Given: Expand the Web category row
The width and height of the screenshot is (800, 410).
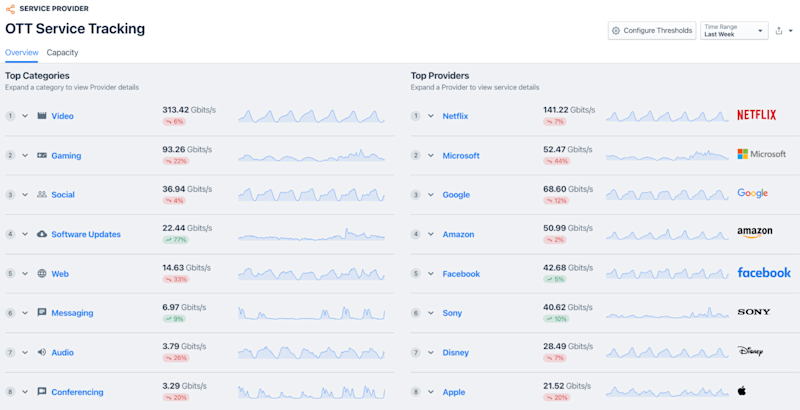Looking at the screenshot, I should [x=25, y=273].
